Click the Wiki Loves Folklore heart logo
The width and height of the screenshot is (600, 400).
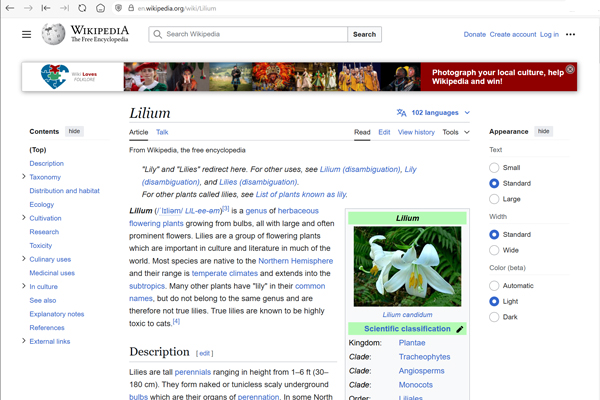55,76
